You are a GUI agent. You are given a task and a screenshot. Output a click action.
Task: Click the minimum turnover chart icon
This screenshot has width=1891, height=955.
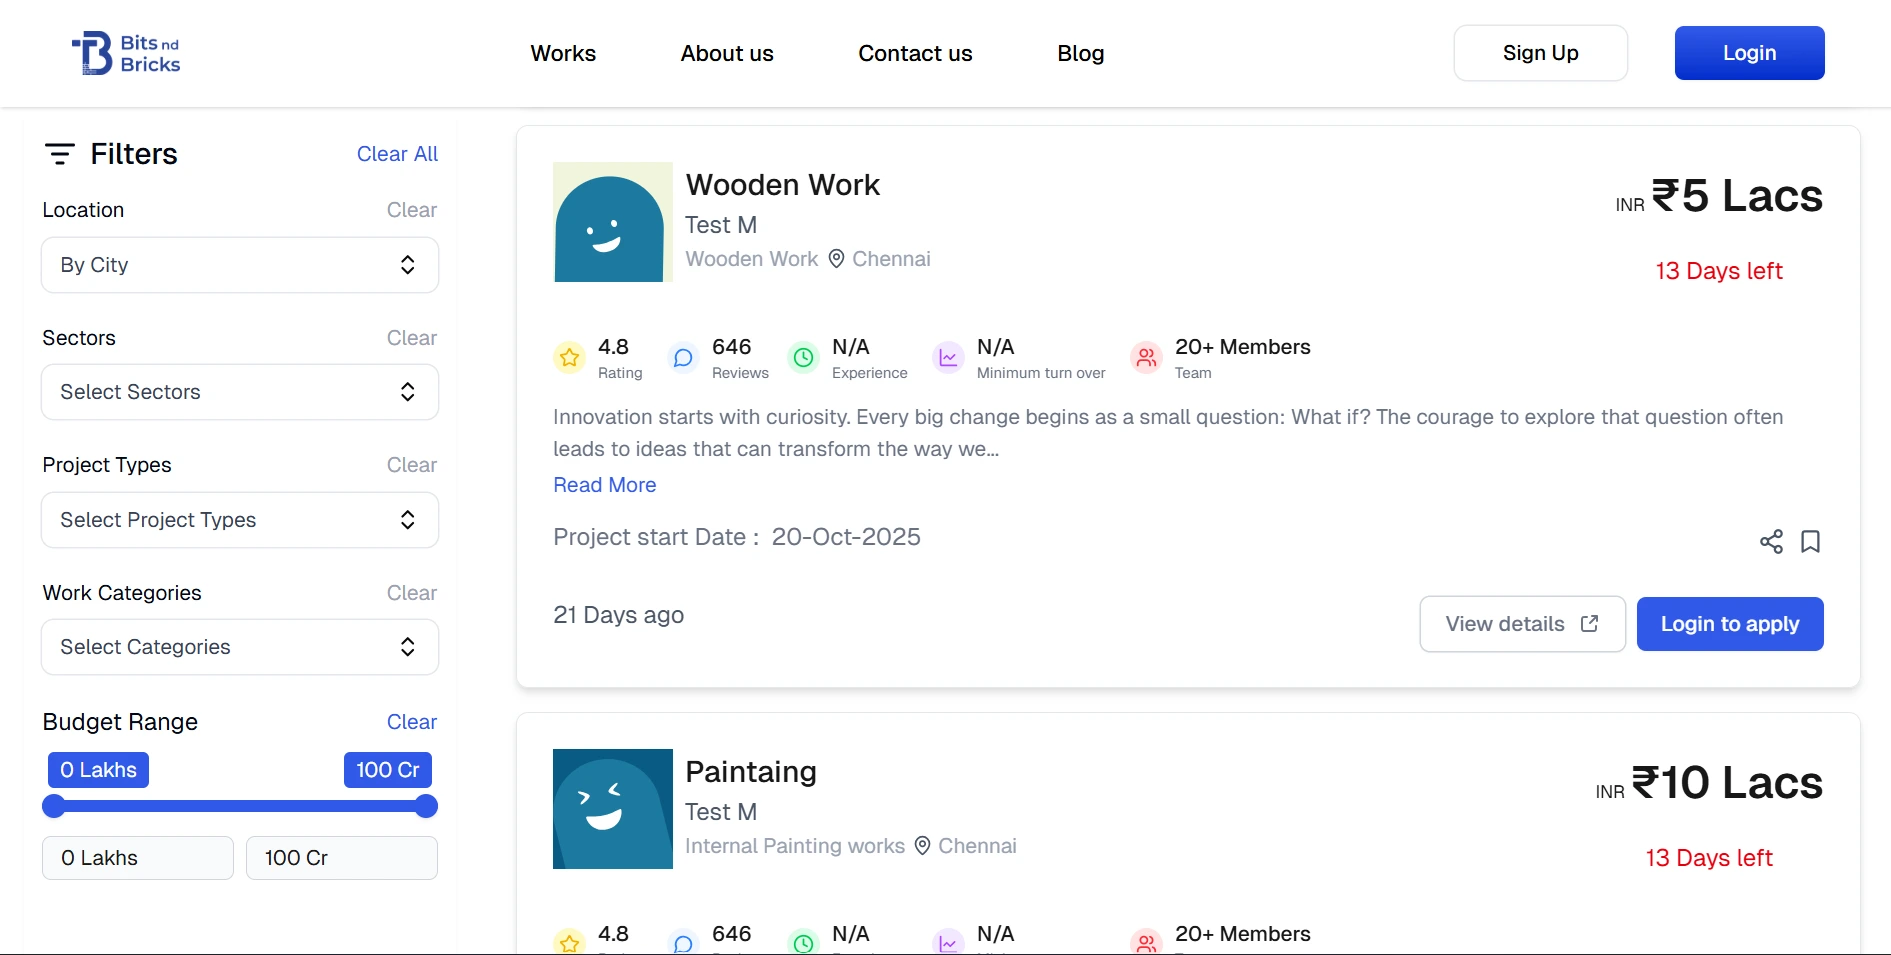point(948,357)
